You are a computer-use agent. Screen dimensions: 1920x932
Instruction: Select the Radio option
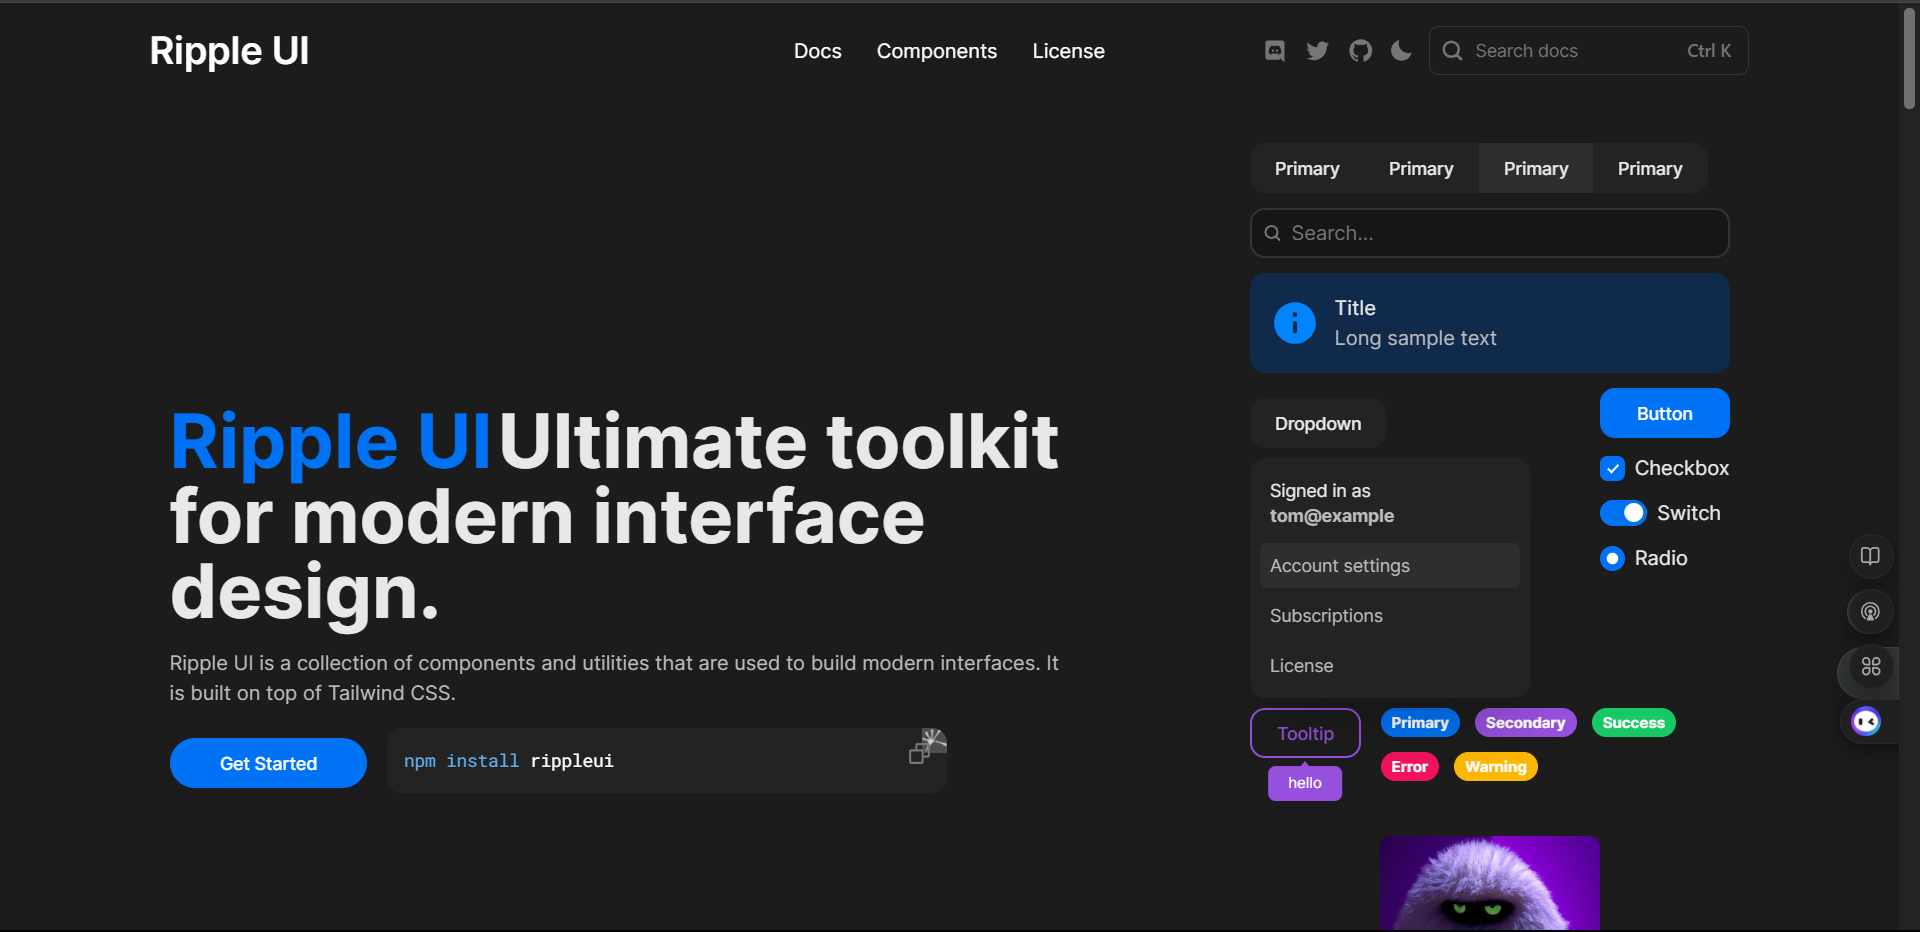click(x=1612, y=558)
